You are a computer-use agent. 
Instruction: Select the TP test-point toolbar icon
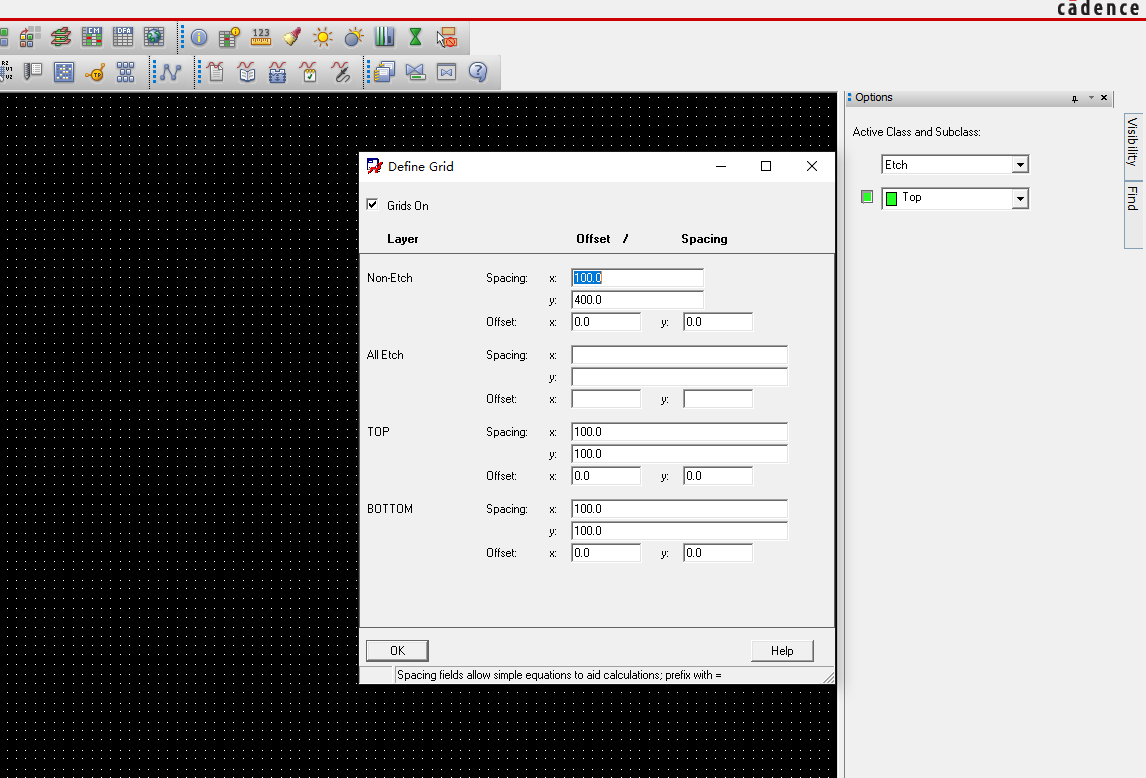pos(95,71)
